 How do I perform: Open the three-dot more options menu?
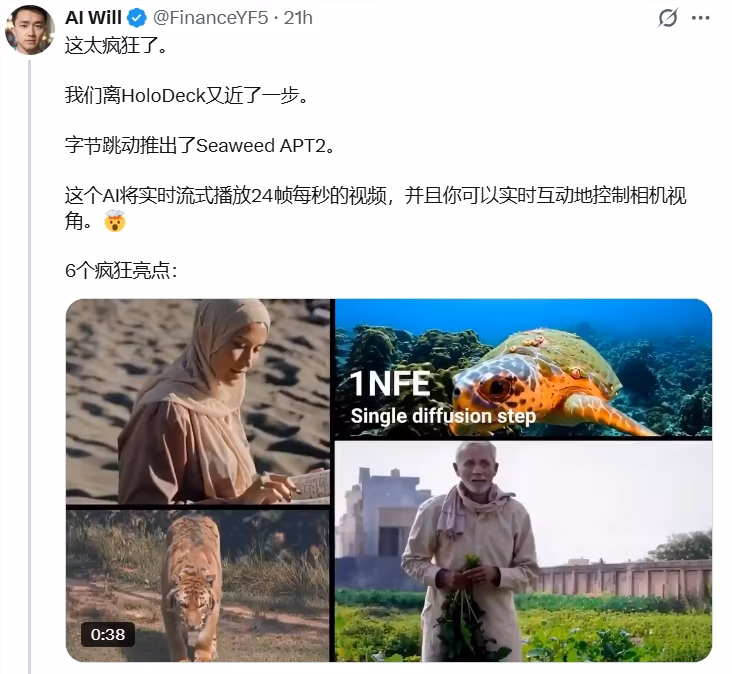tap(700, 18)
